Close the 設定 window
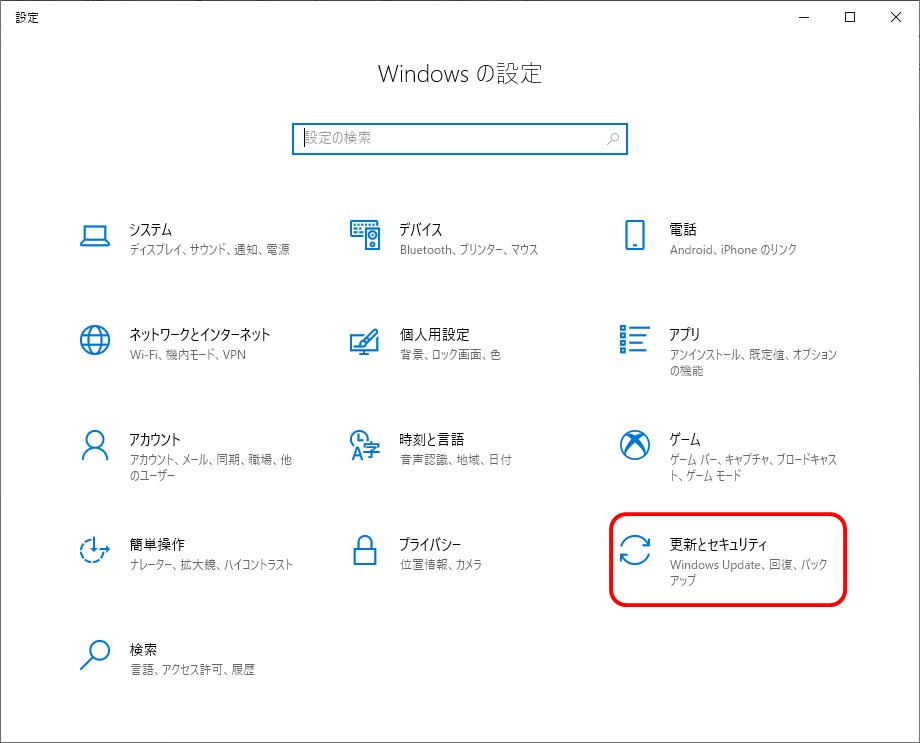The height and width of the screenshot is (743, 920). click(895, 17)
